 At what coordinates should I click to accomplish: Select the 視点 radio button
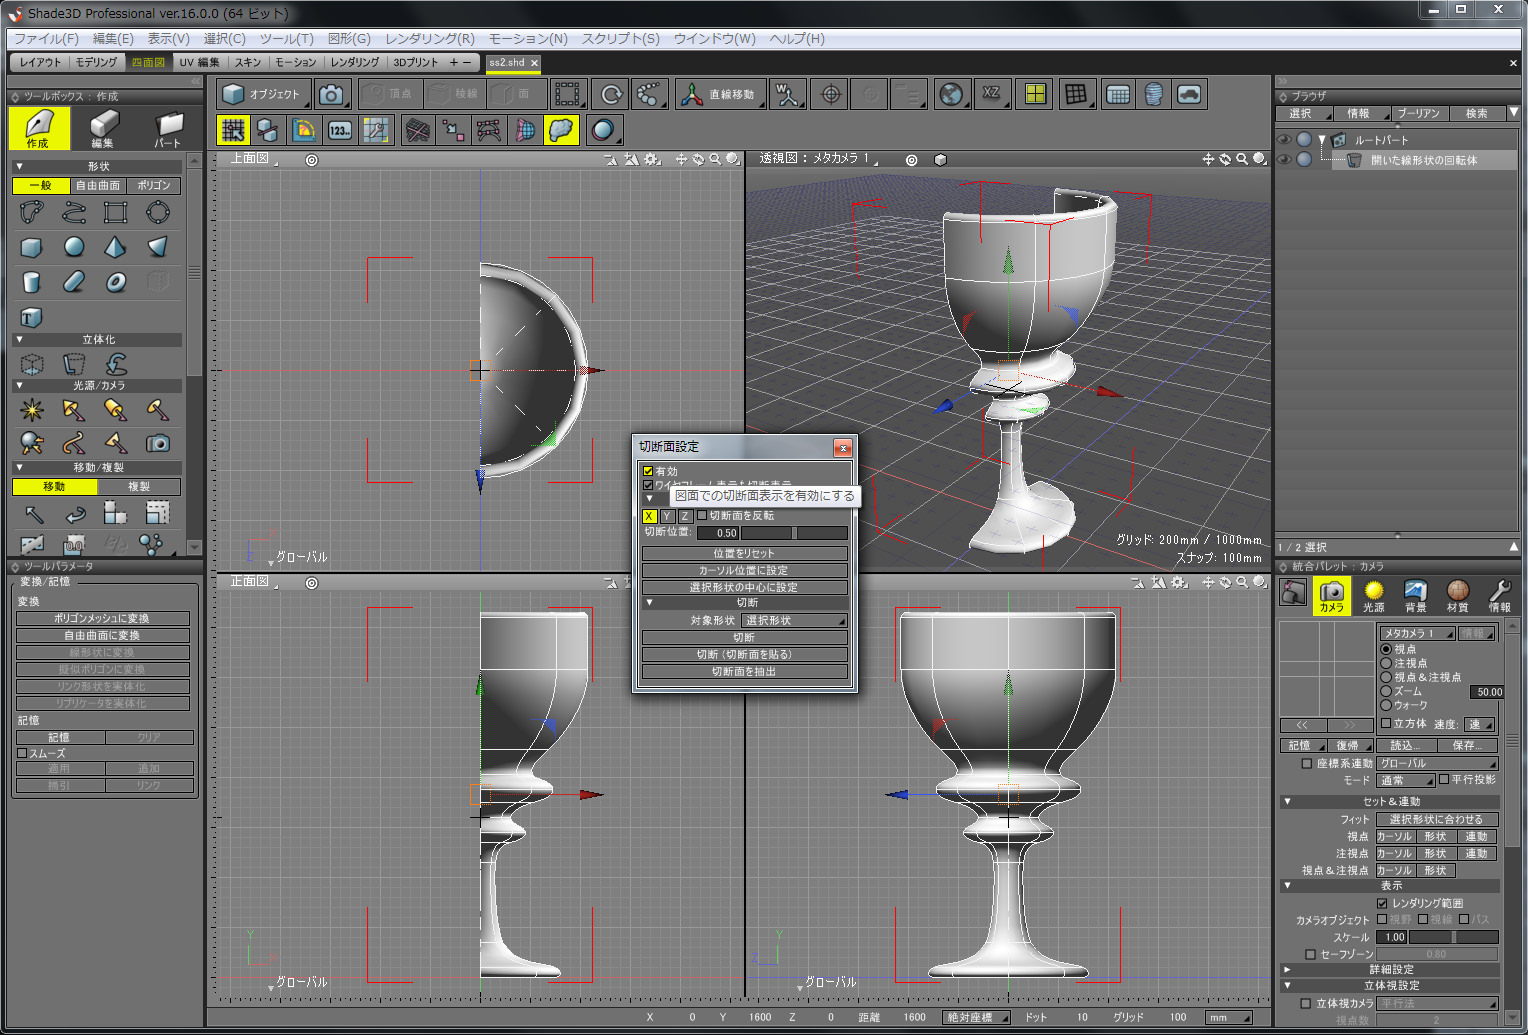[1386, 650]
